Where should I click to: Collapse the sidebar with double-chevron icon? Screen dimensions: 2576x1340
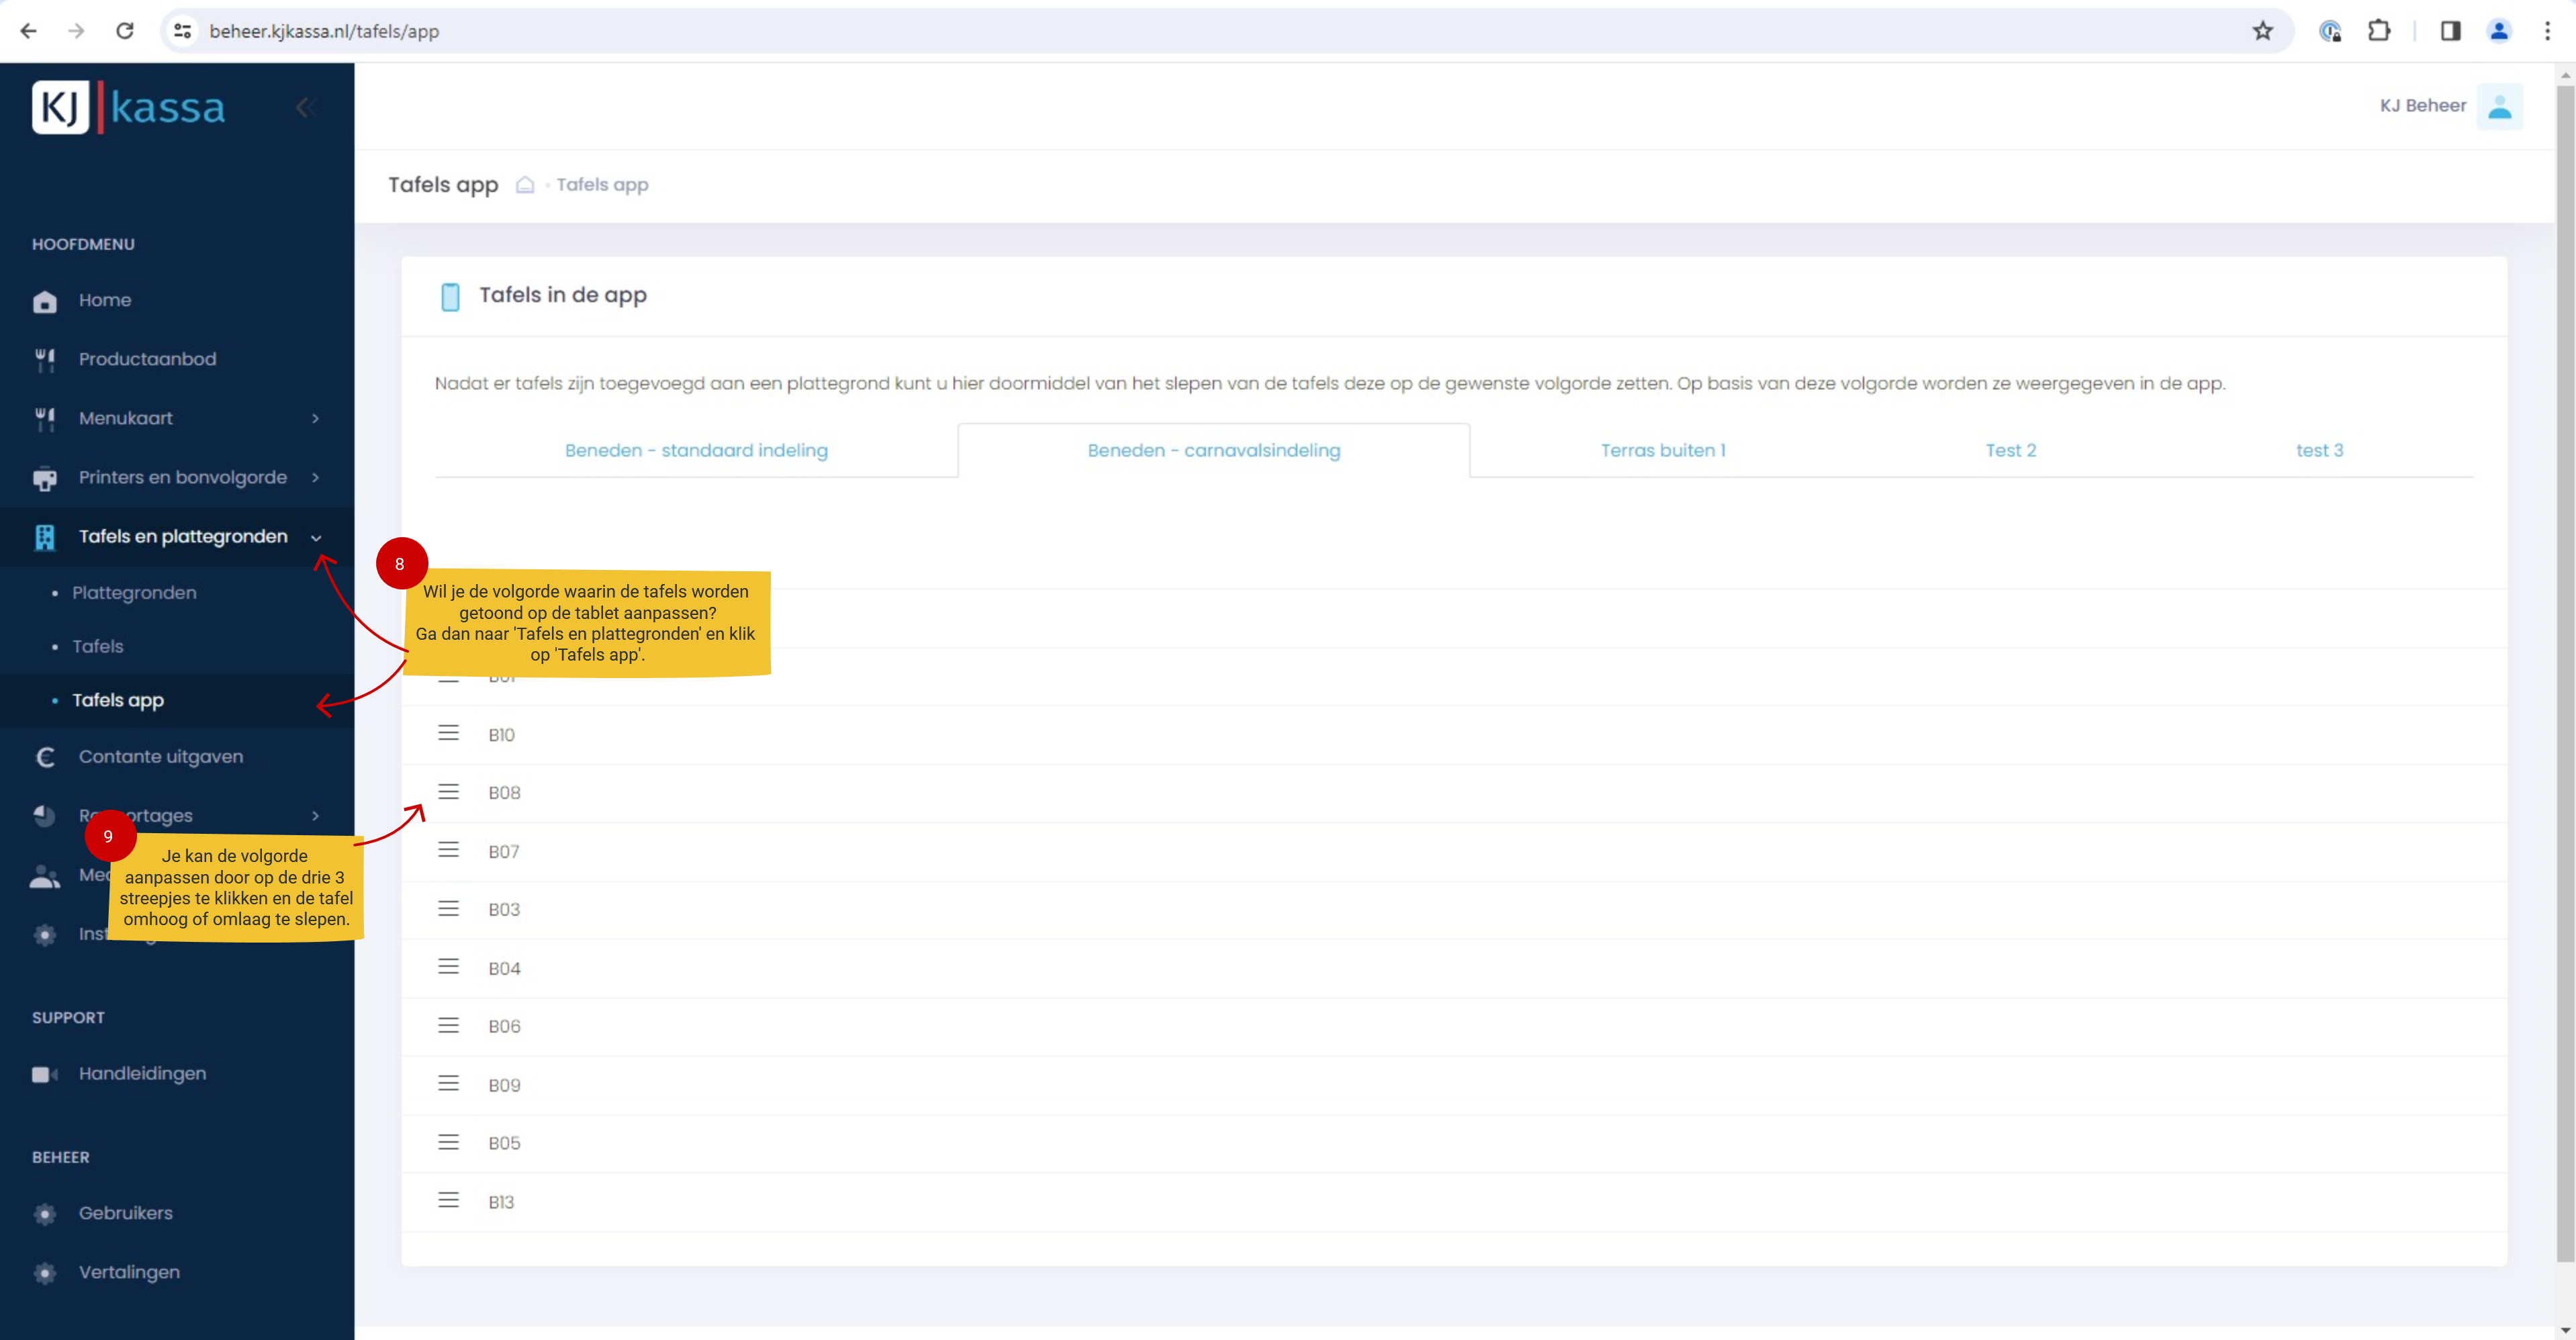coord(306,107)
